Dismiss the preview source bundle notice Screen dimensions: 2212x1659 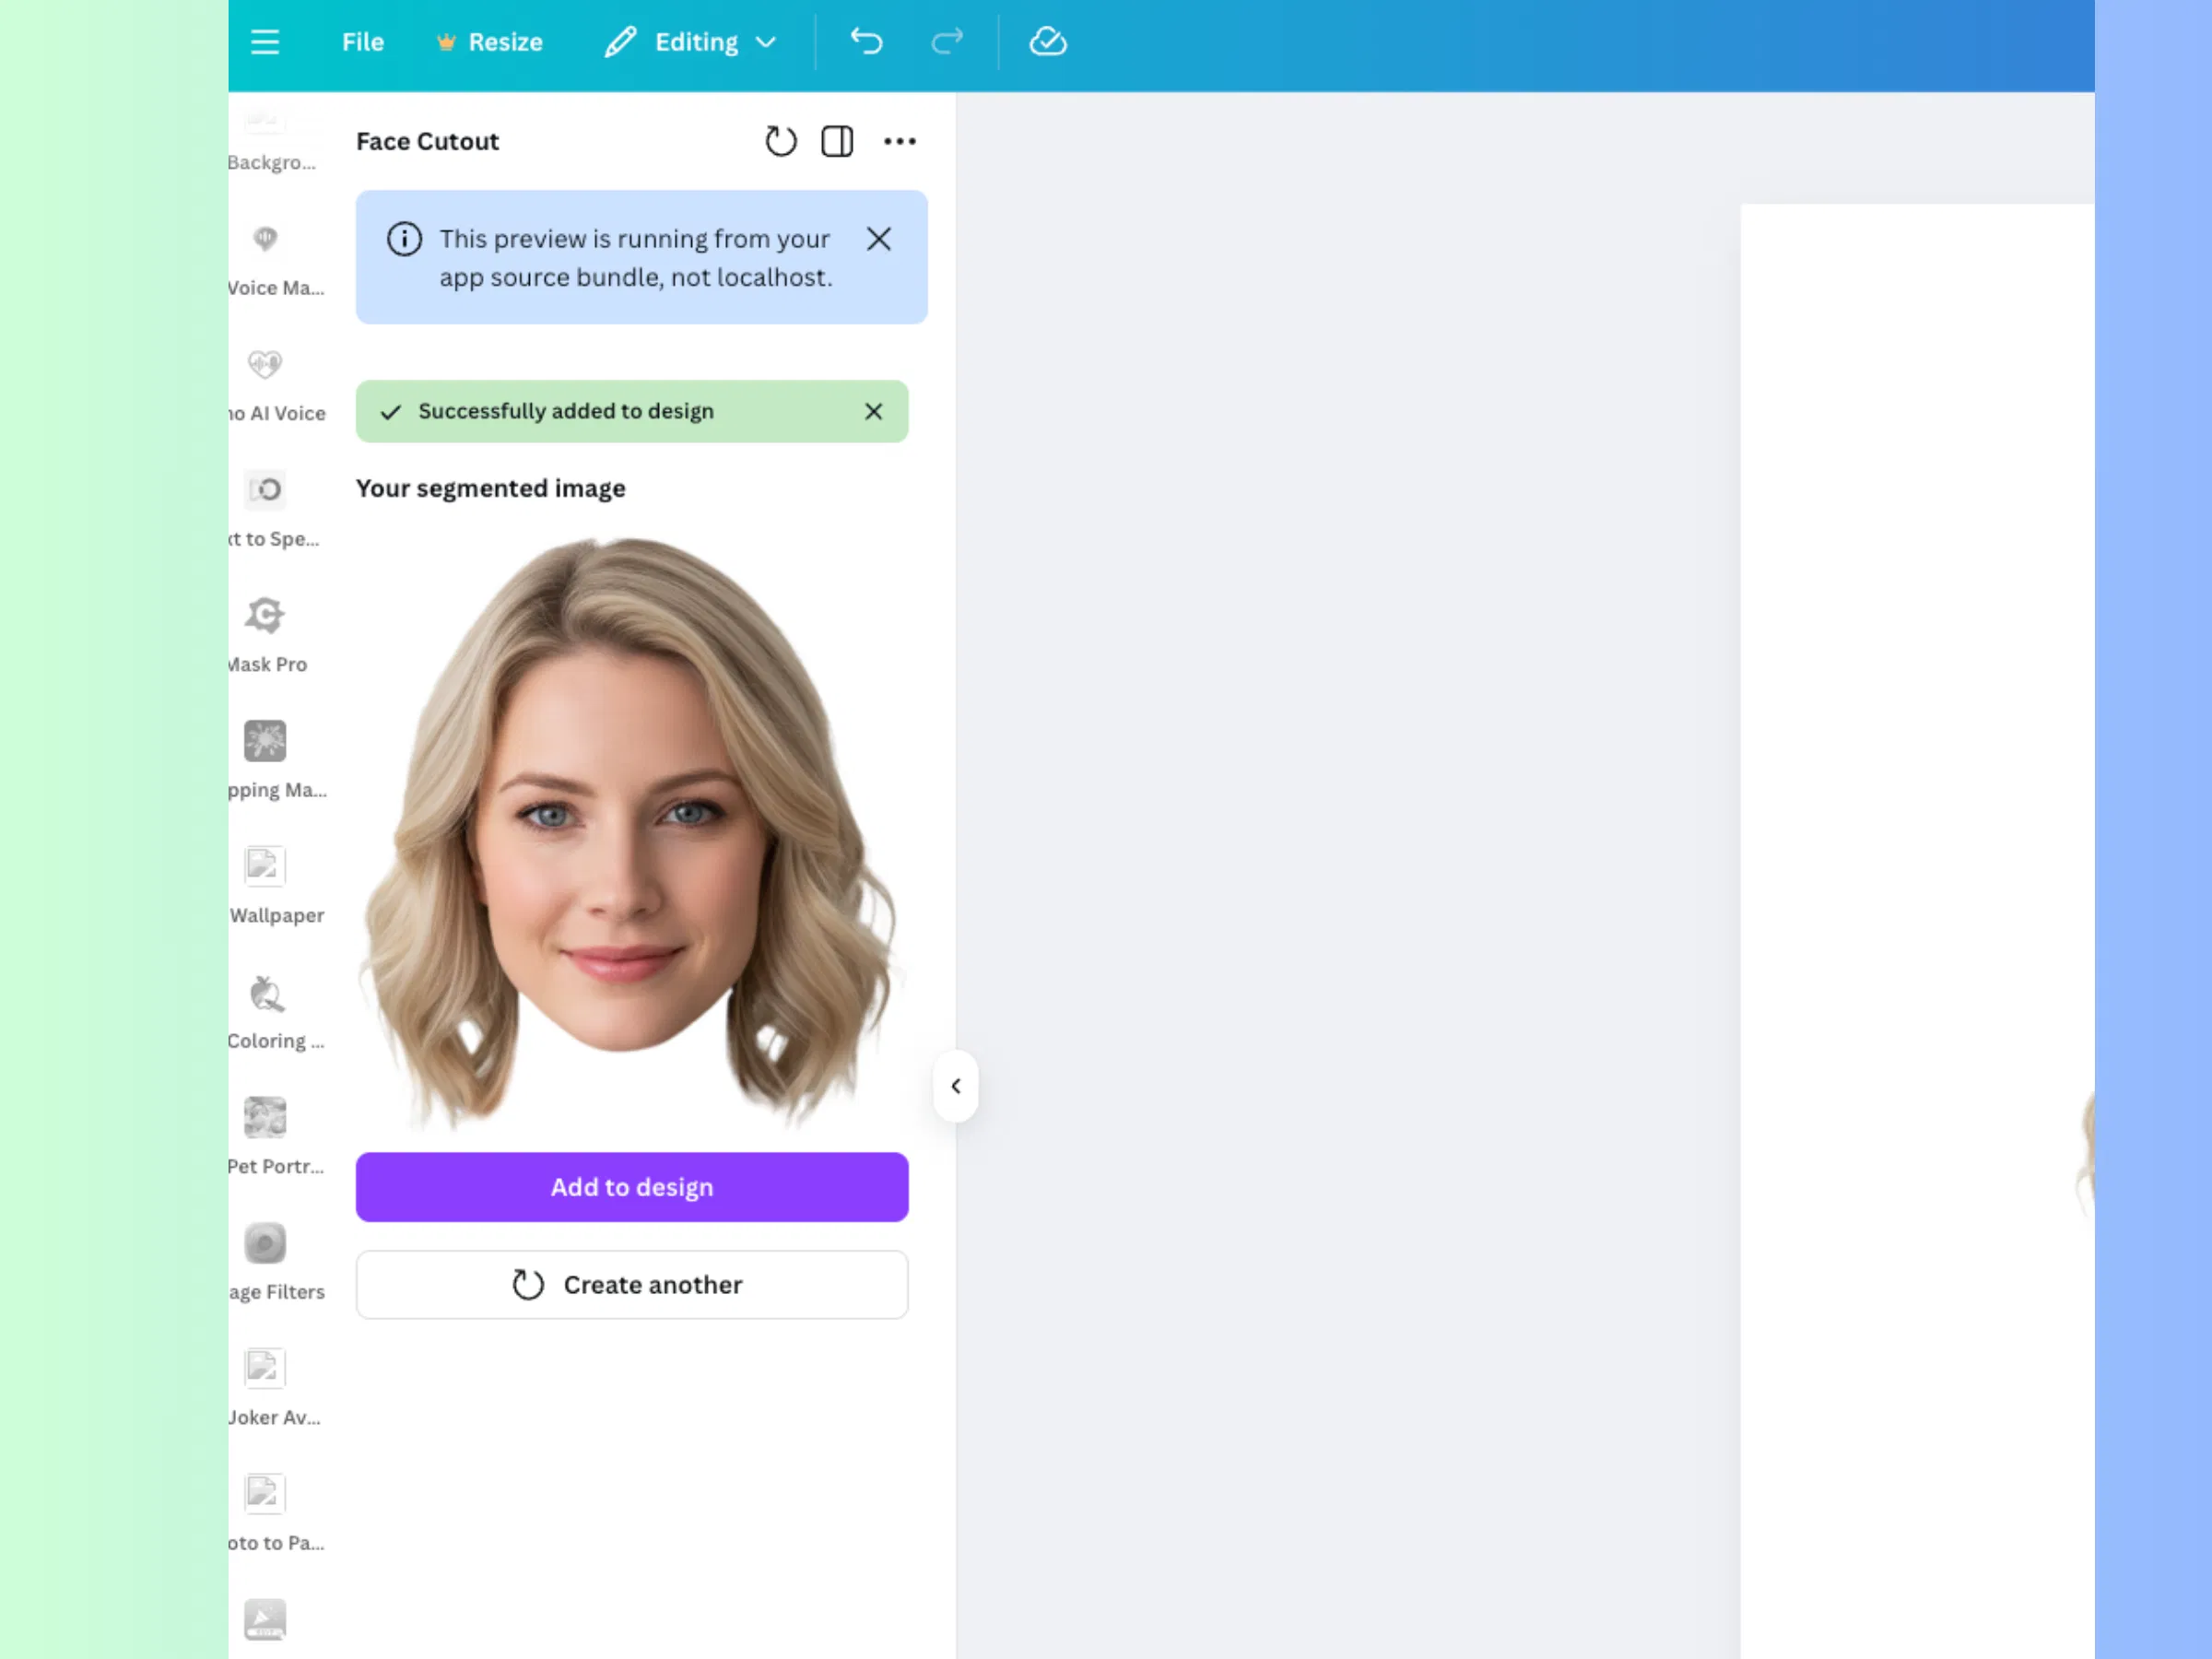click(x=879, y=239)
